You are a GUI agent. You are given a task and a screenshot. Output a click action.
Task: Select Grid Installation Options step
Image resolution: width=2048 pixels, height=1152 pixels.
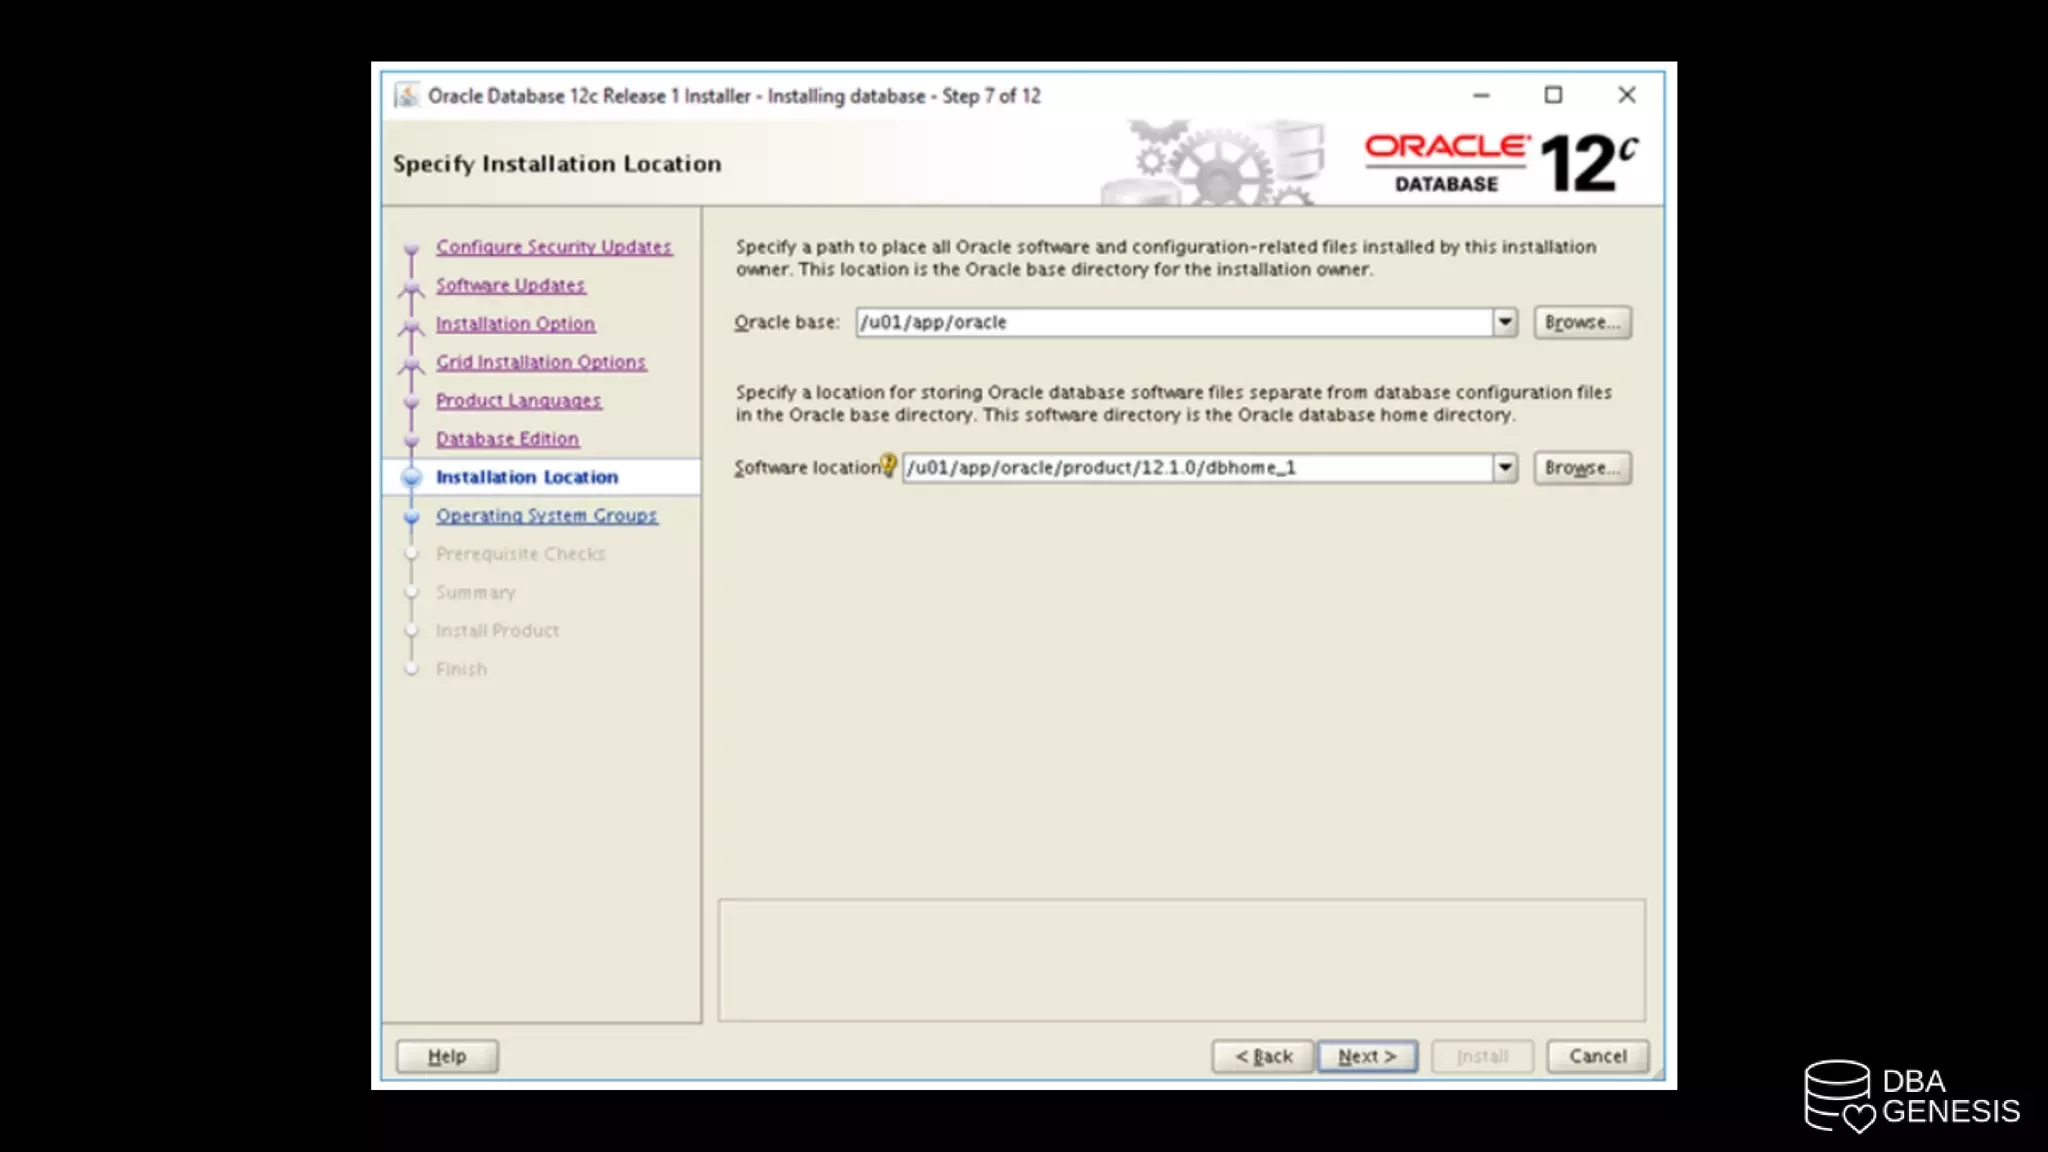(540, 362)
